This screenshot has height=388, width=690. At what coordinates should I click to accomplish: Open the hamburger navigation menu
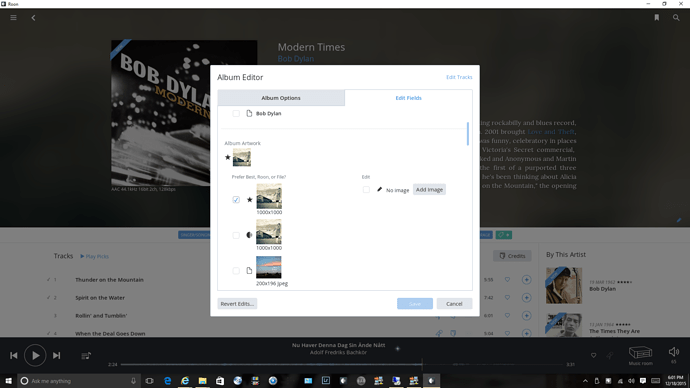pyautogui.click(x=14, y=18)
